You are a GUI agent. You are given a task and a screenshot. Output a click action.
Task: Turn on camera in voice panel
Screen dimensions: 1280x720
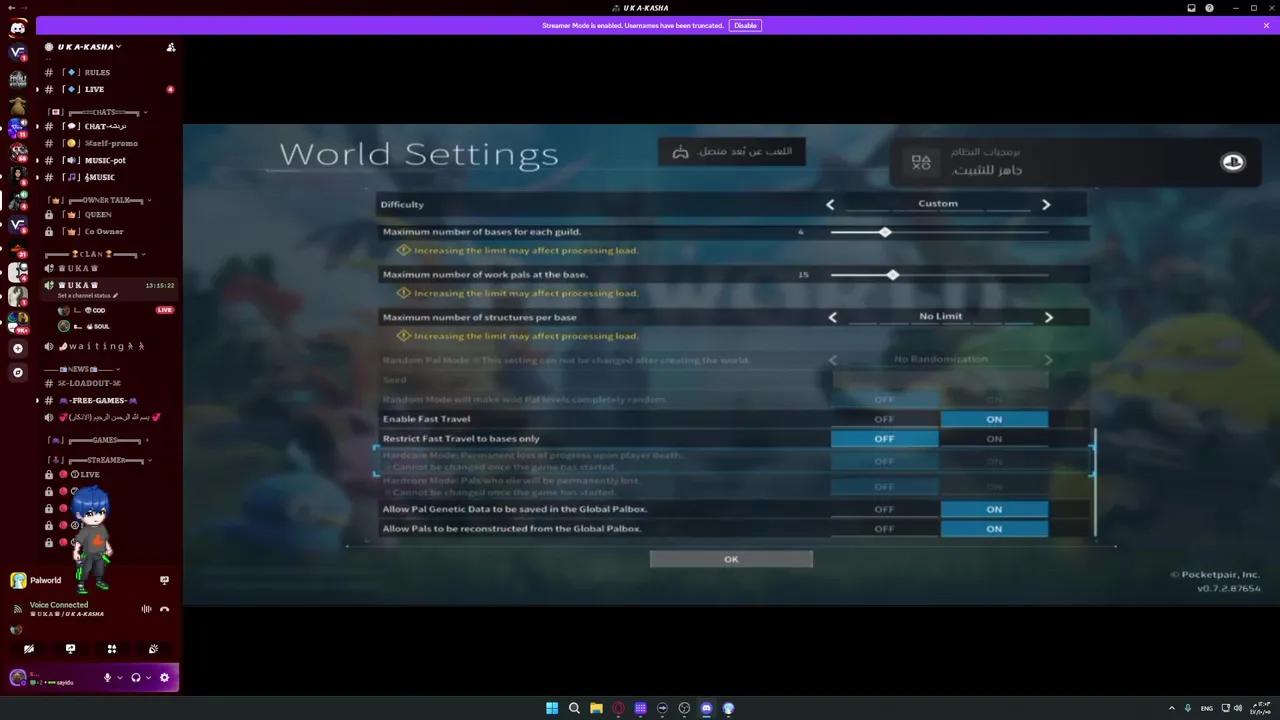[29, 649]
